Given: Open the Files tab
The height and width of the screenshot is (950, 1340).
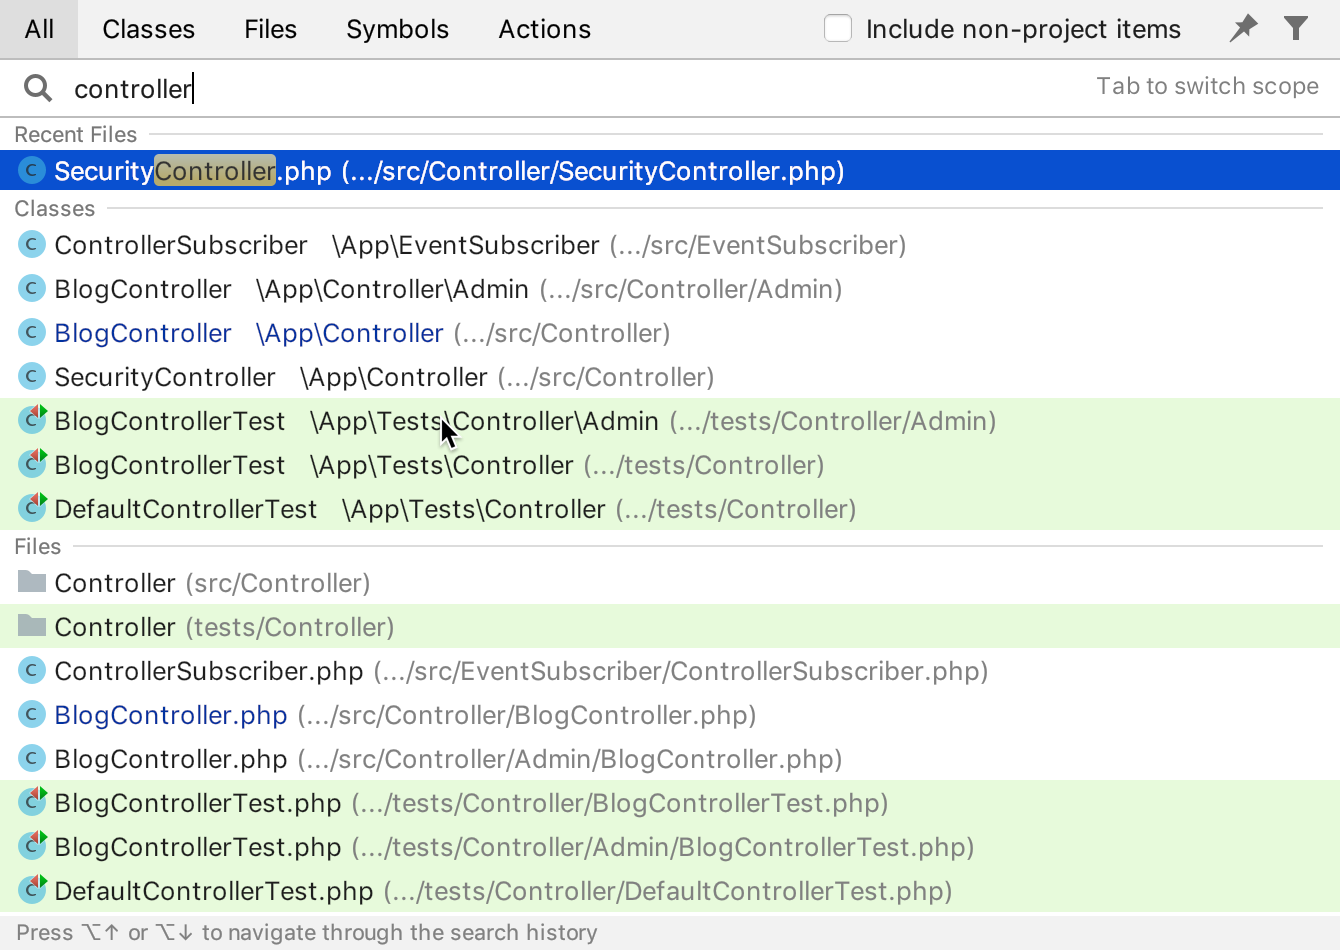Looking at the screenshot, I should tap(270, 29).
